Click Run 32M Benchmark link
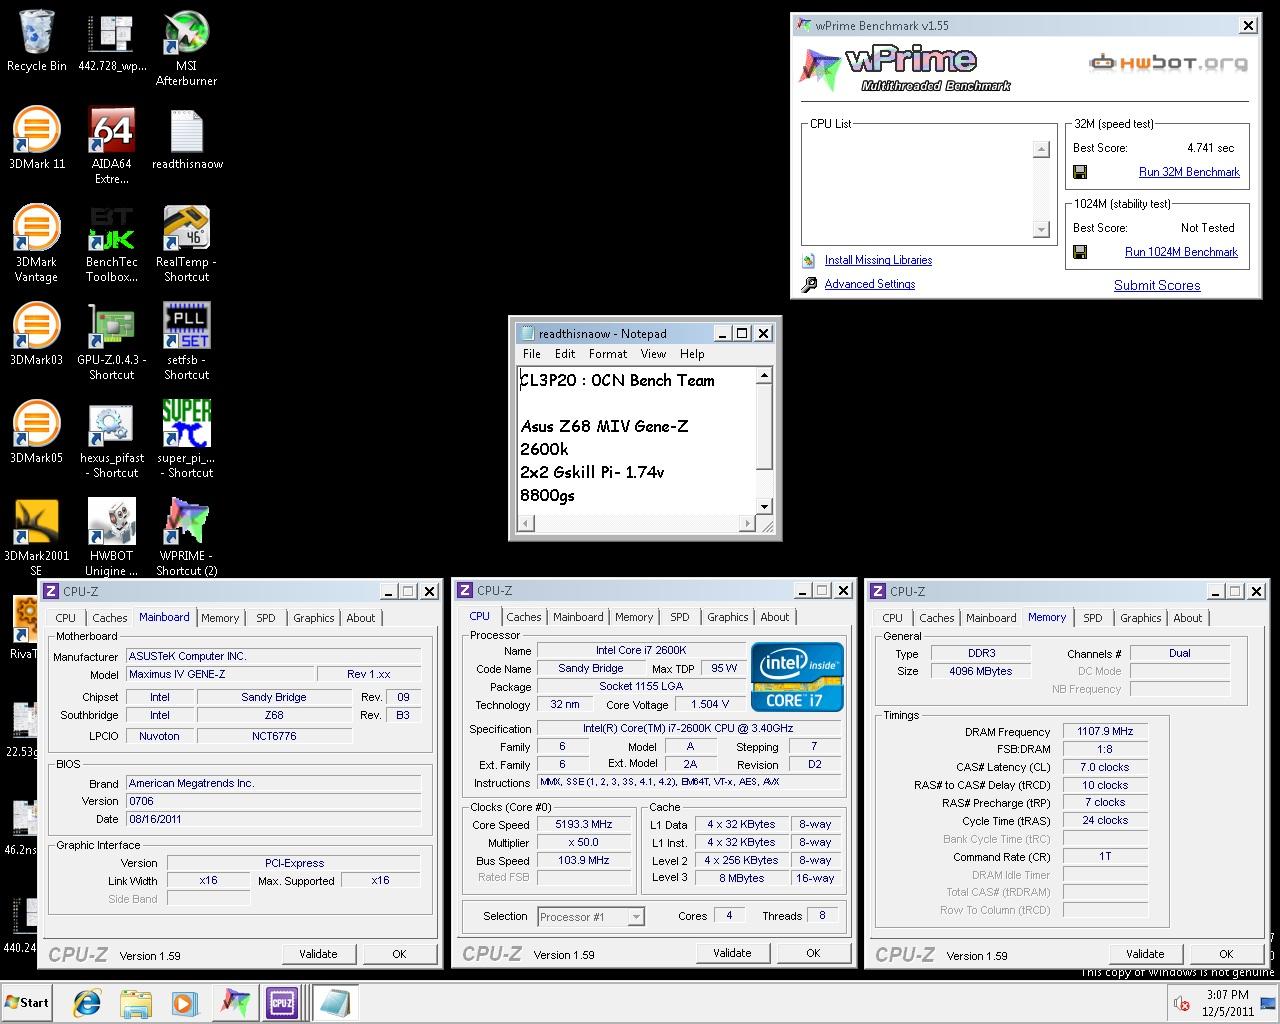The height and width of the screenshot is (1024, 1280). 1189,172
